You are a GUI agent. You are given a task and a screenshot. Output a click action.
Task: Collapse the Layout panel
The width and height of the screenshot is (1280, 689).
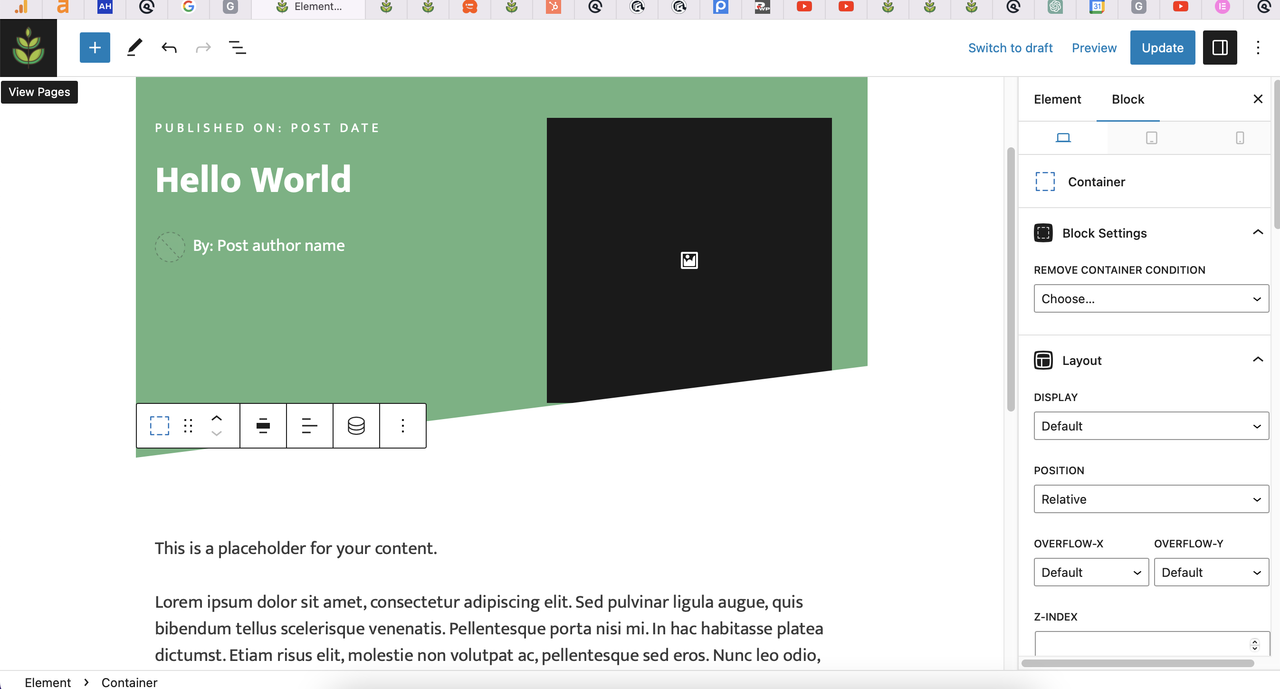click(x=1258, y=360)
